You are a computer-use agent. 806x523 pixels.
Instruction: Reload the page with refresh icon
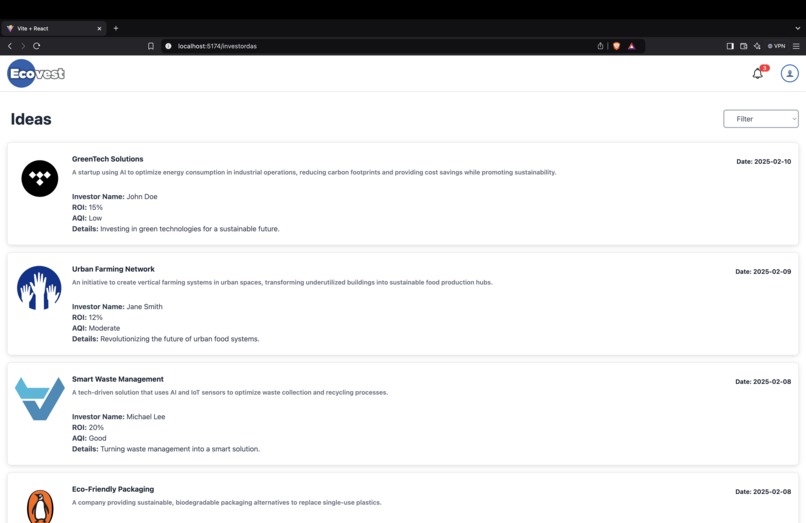(x=36, y=46)
